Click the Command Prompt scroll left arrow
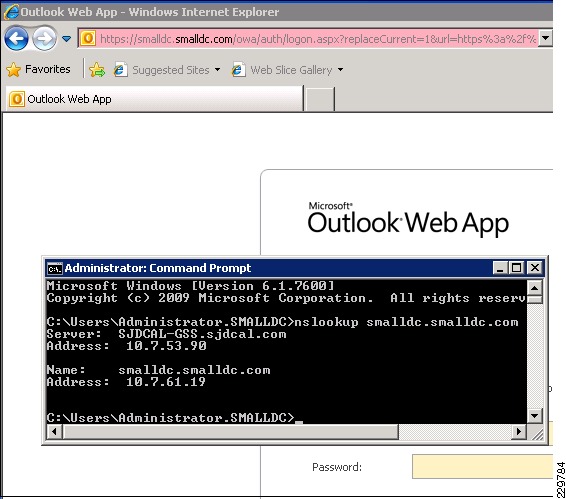Viewport: 566px width, 499px height. coord(54,431)
